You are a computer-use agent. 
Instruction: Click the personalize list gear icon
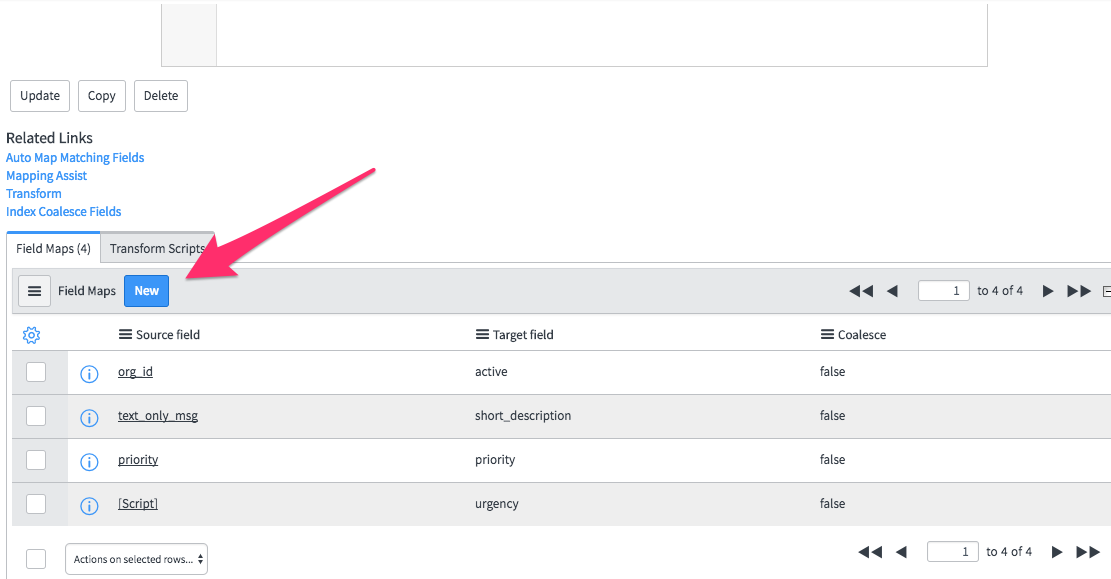point(31,335)
